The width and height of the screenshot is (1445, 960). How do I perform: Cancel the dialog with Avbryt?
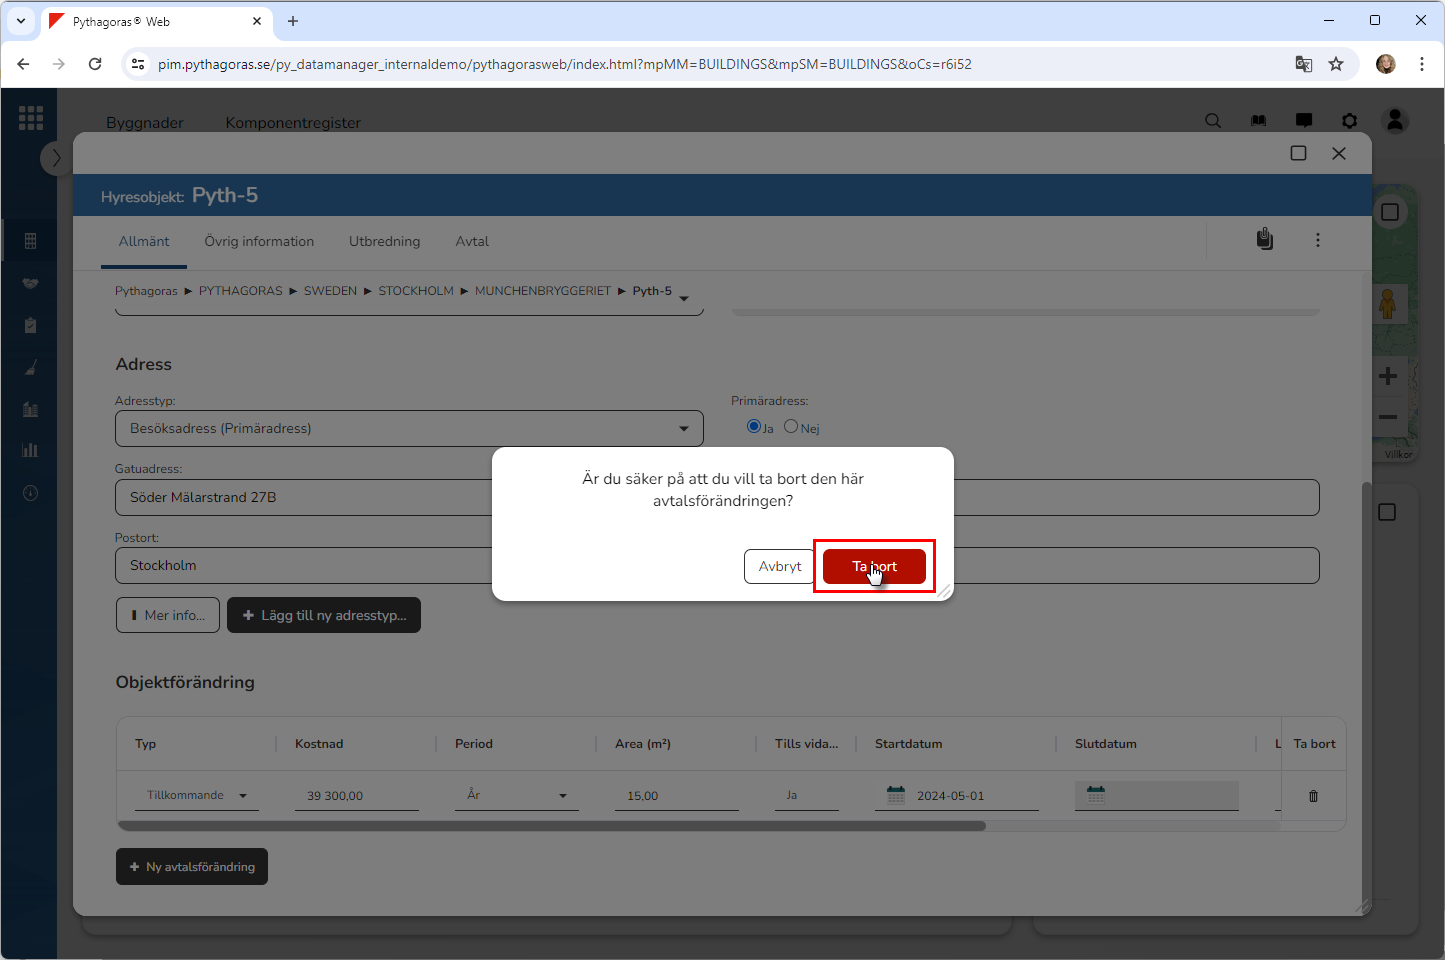[779, 566]
